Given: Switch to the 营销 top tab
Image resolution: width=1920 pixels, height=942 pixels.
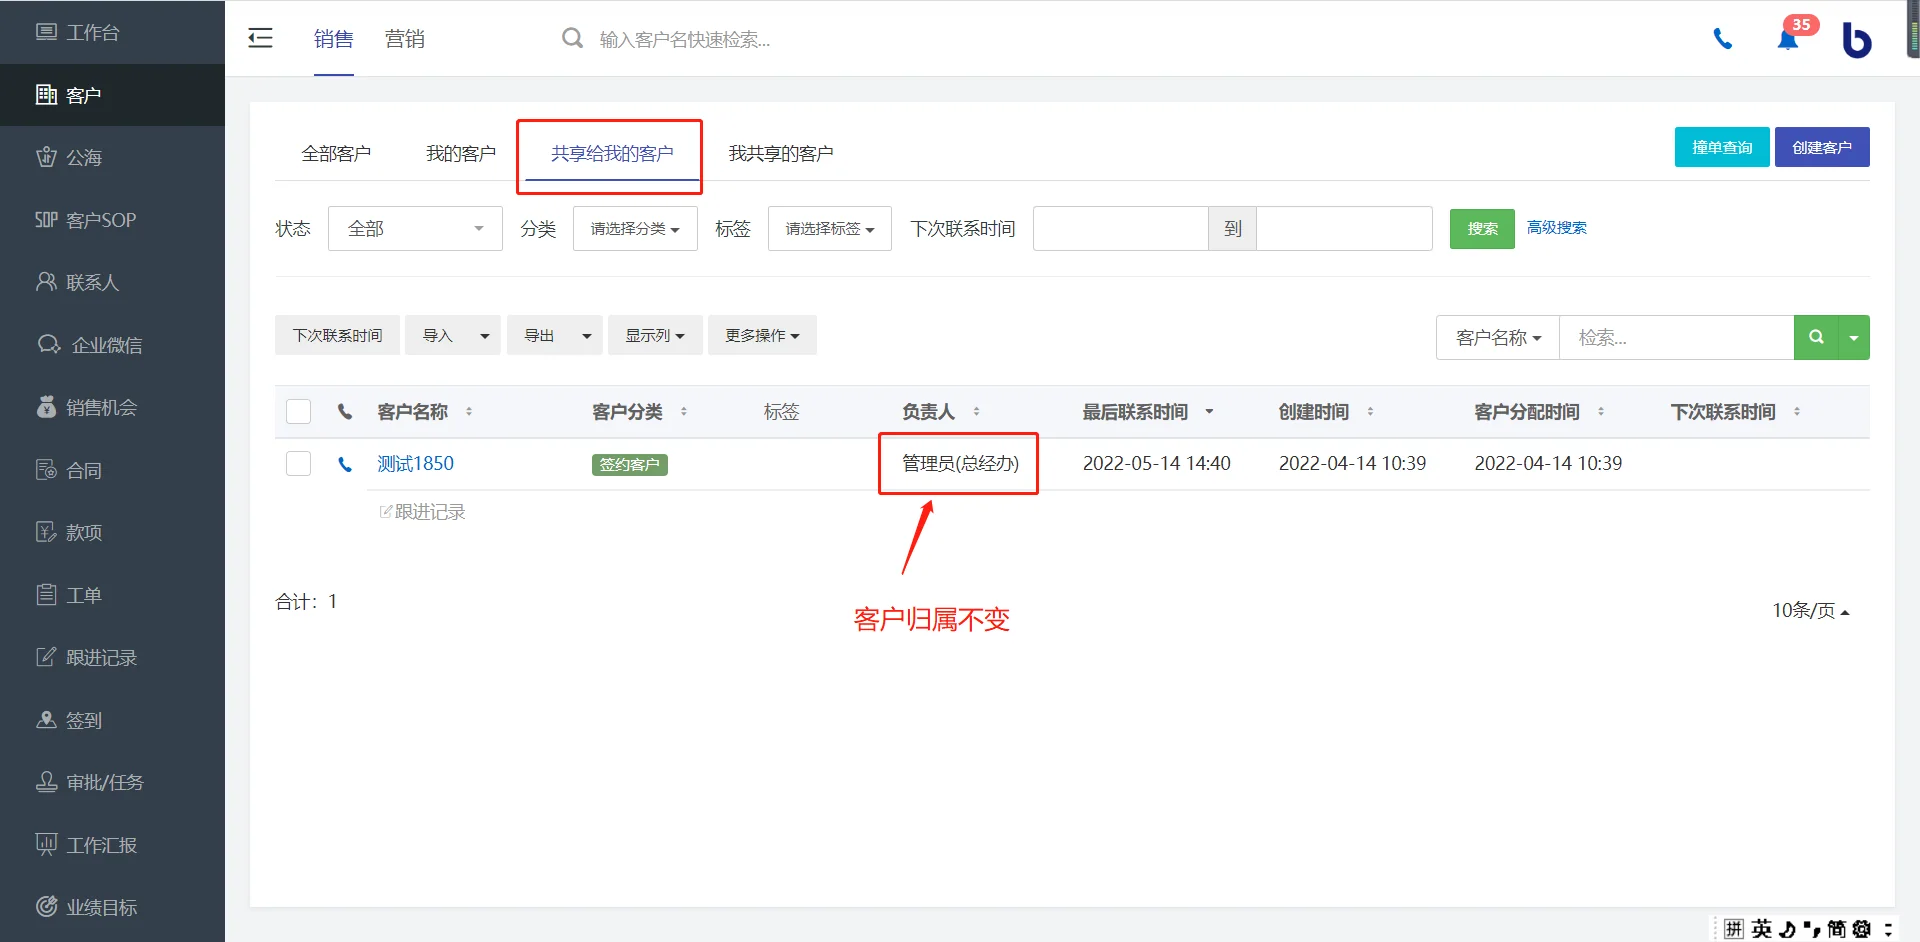Looking at the screenshot, I should coord(404,38).
